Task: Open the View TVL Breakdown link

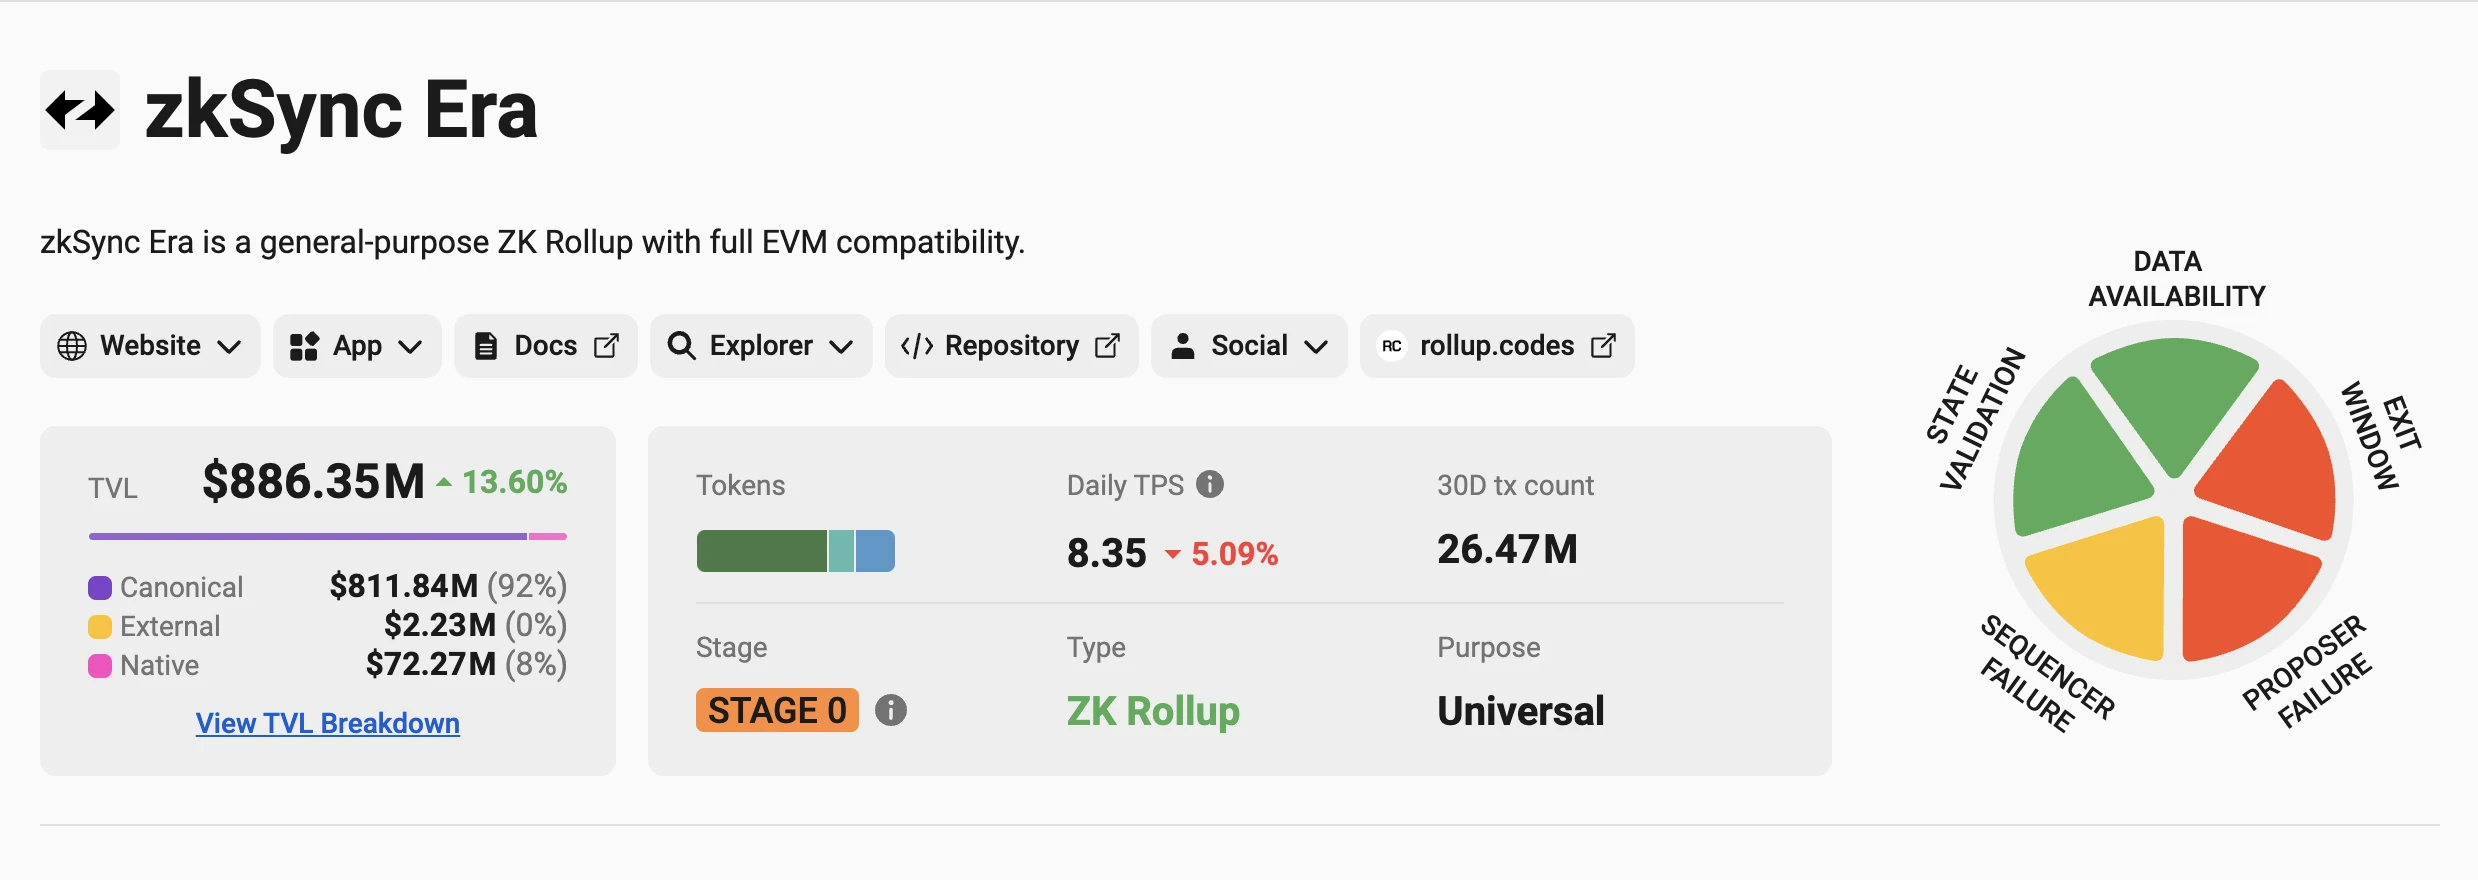Action: (x=327, y=723)
